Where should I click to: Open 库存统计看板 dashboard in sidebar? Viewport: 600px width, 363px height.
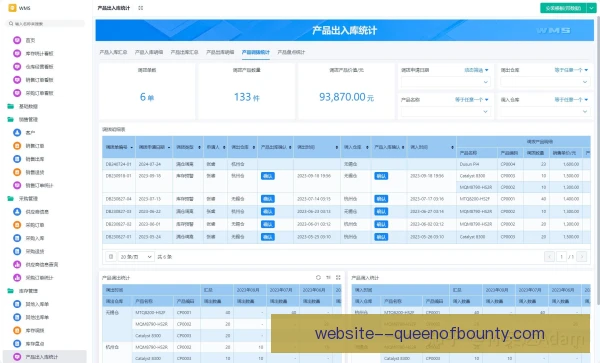[39, 54]
